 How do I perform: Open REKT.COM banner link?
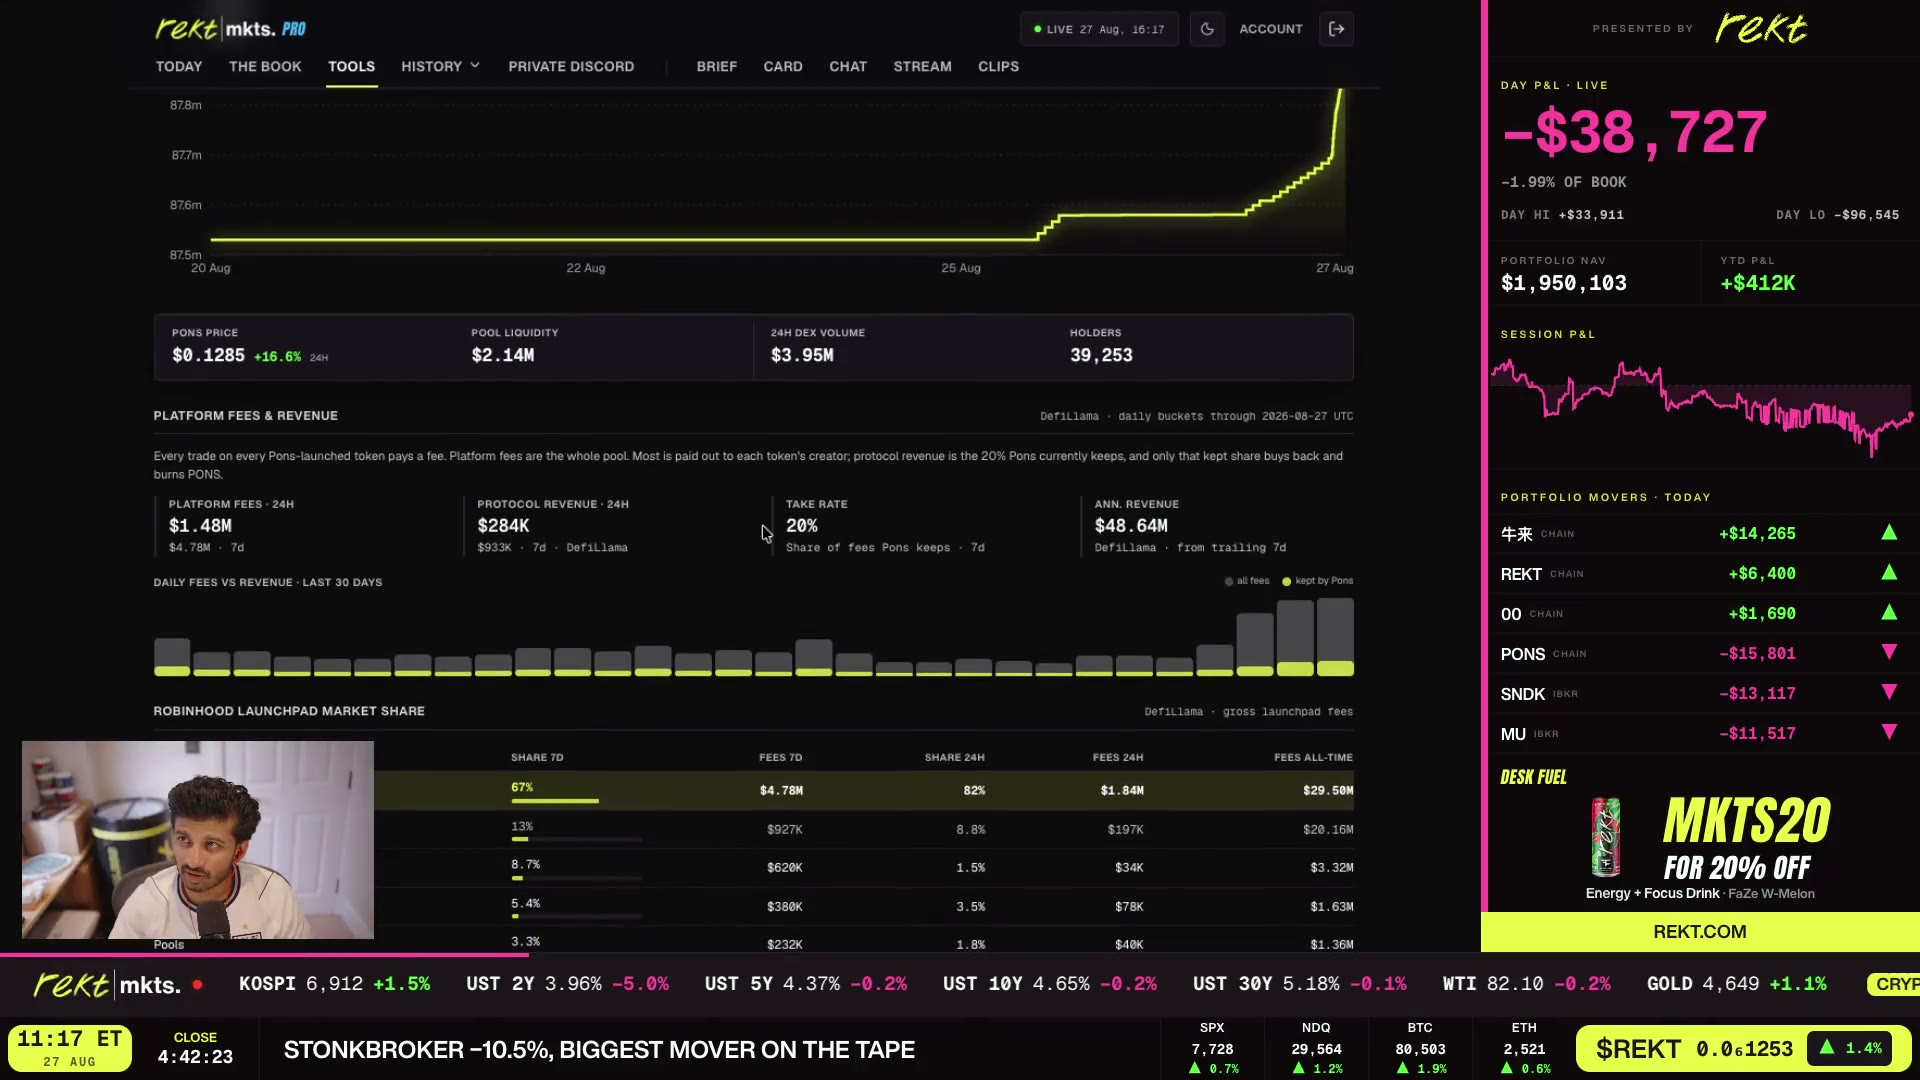[x=1700, y=932]
